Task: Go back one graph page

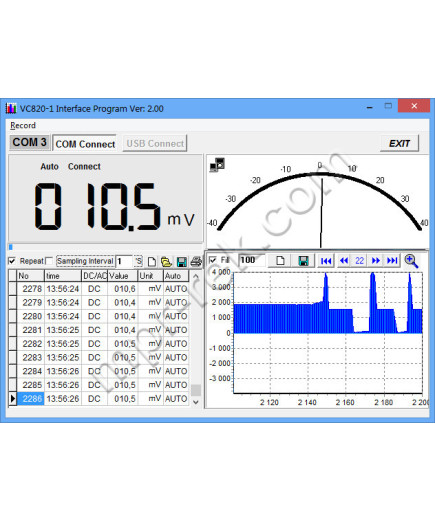Action: tap(343, 261)
